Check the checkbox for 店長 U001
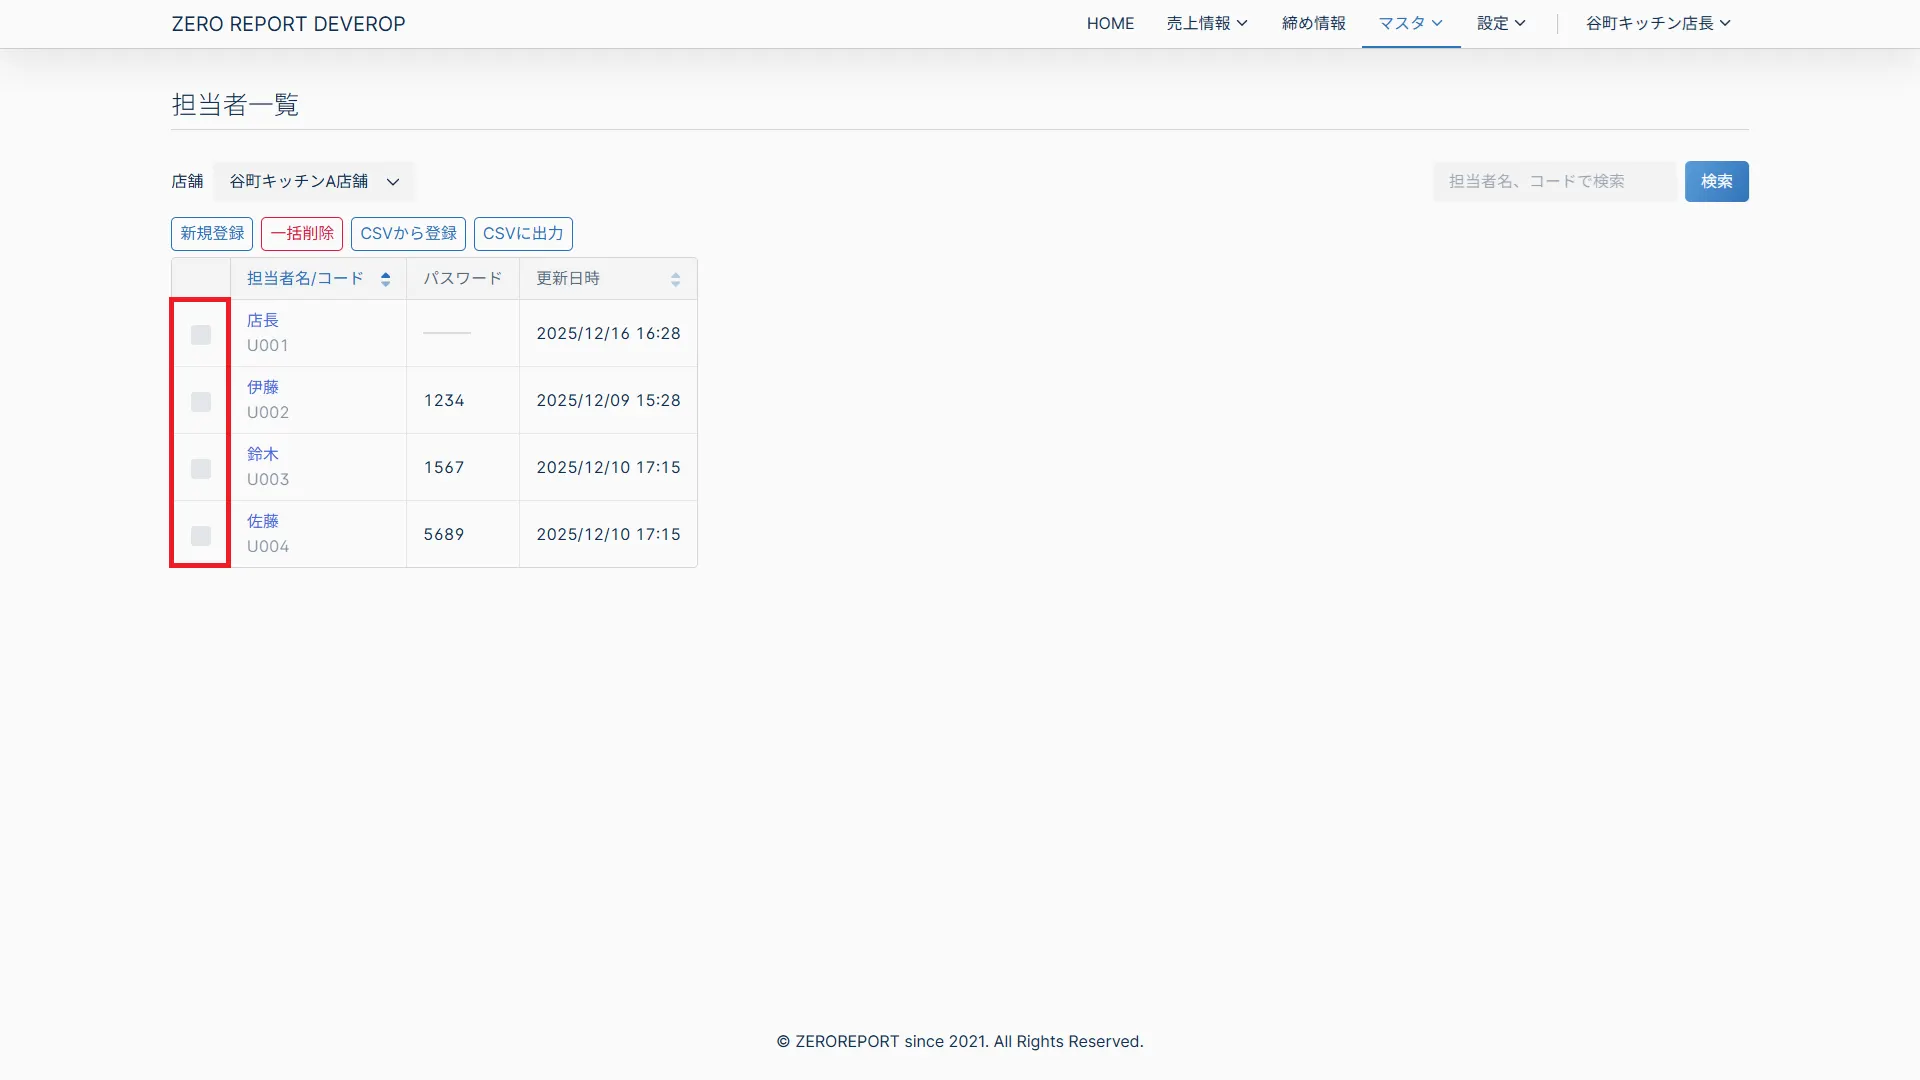Image resolution: width=1920 pixels, height=1080 pixels. point(201,335)
